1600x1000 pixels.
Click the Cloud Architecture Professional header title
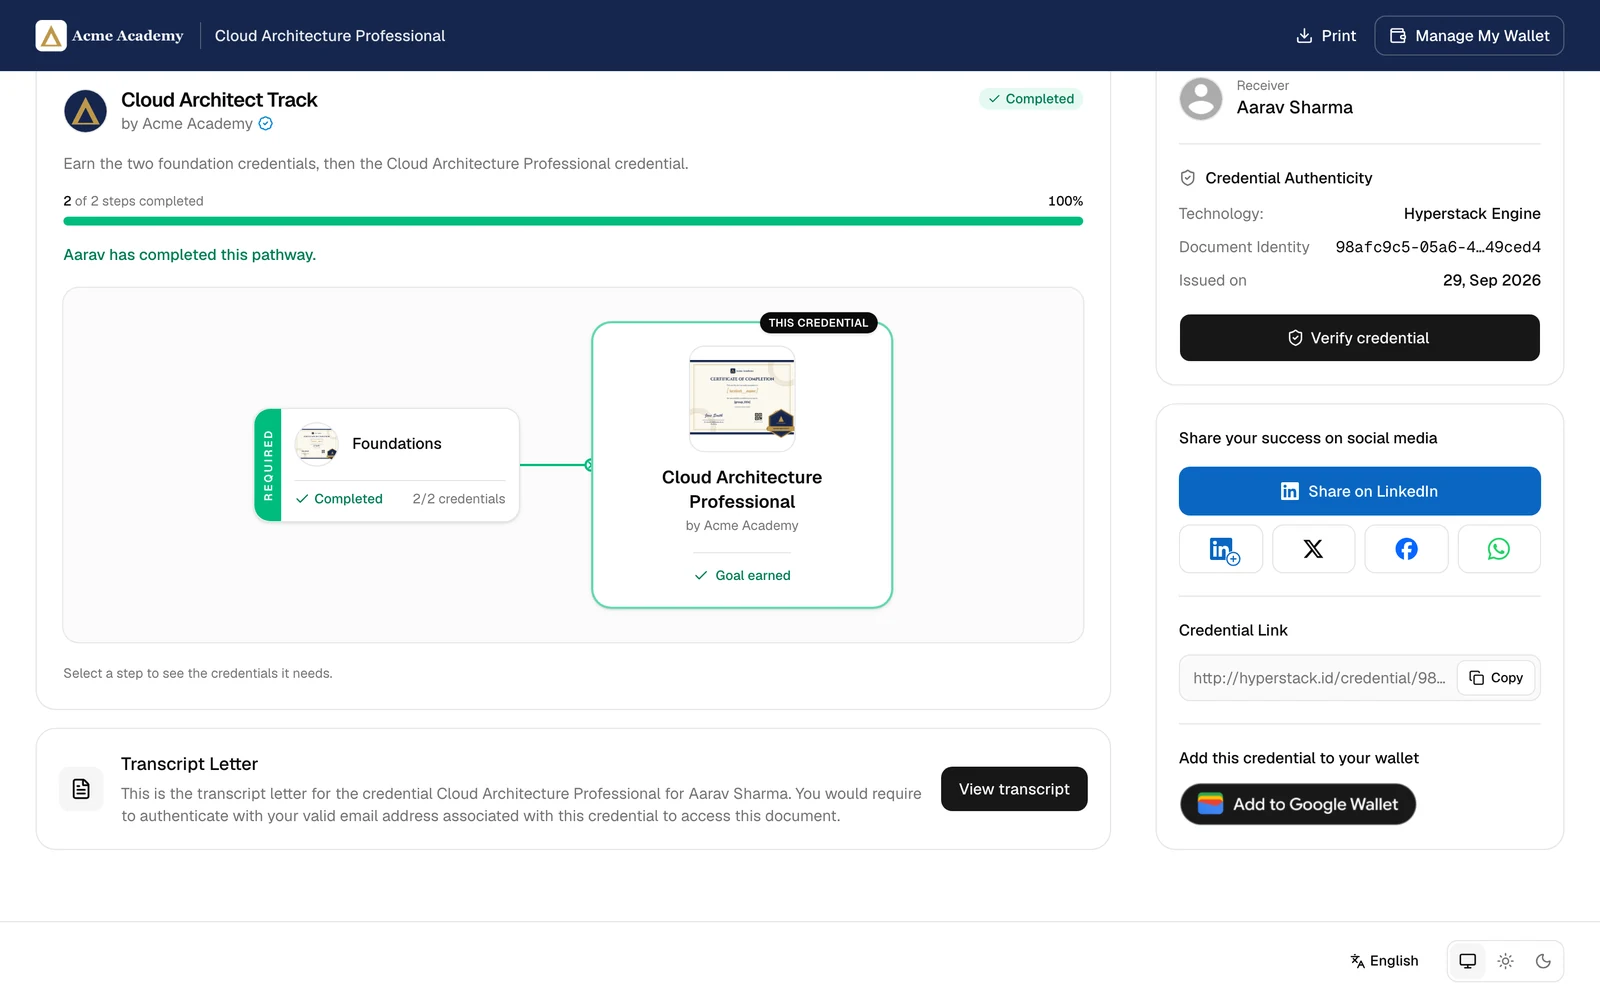tap(330, 36)
